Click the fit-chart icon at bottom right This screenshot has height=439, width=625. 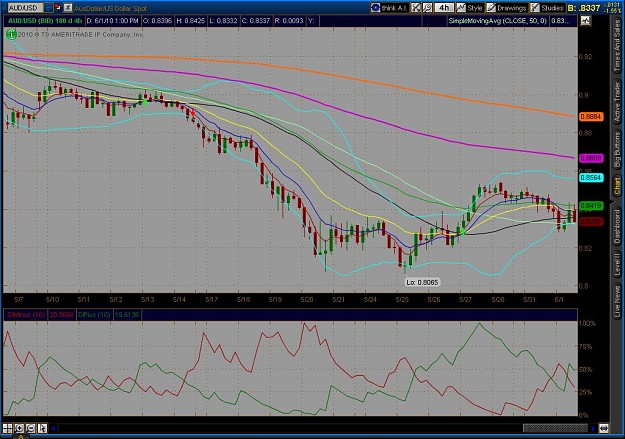[x=604, y=428]
